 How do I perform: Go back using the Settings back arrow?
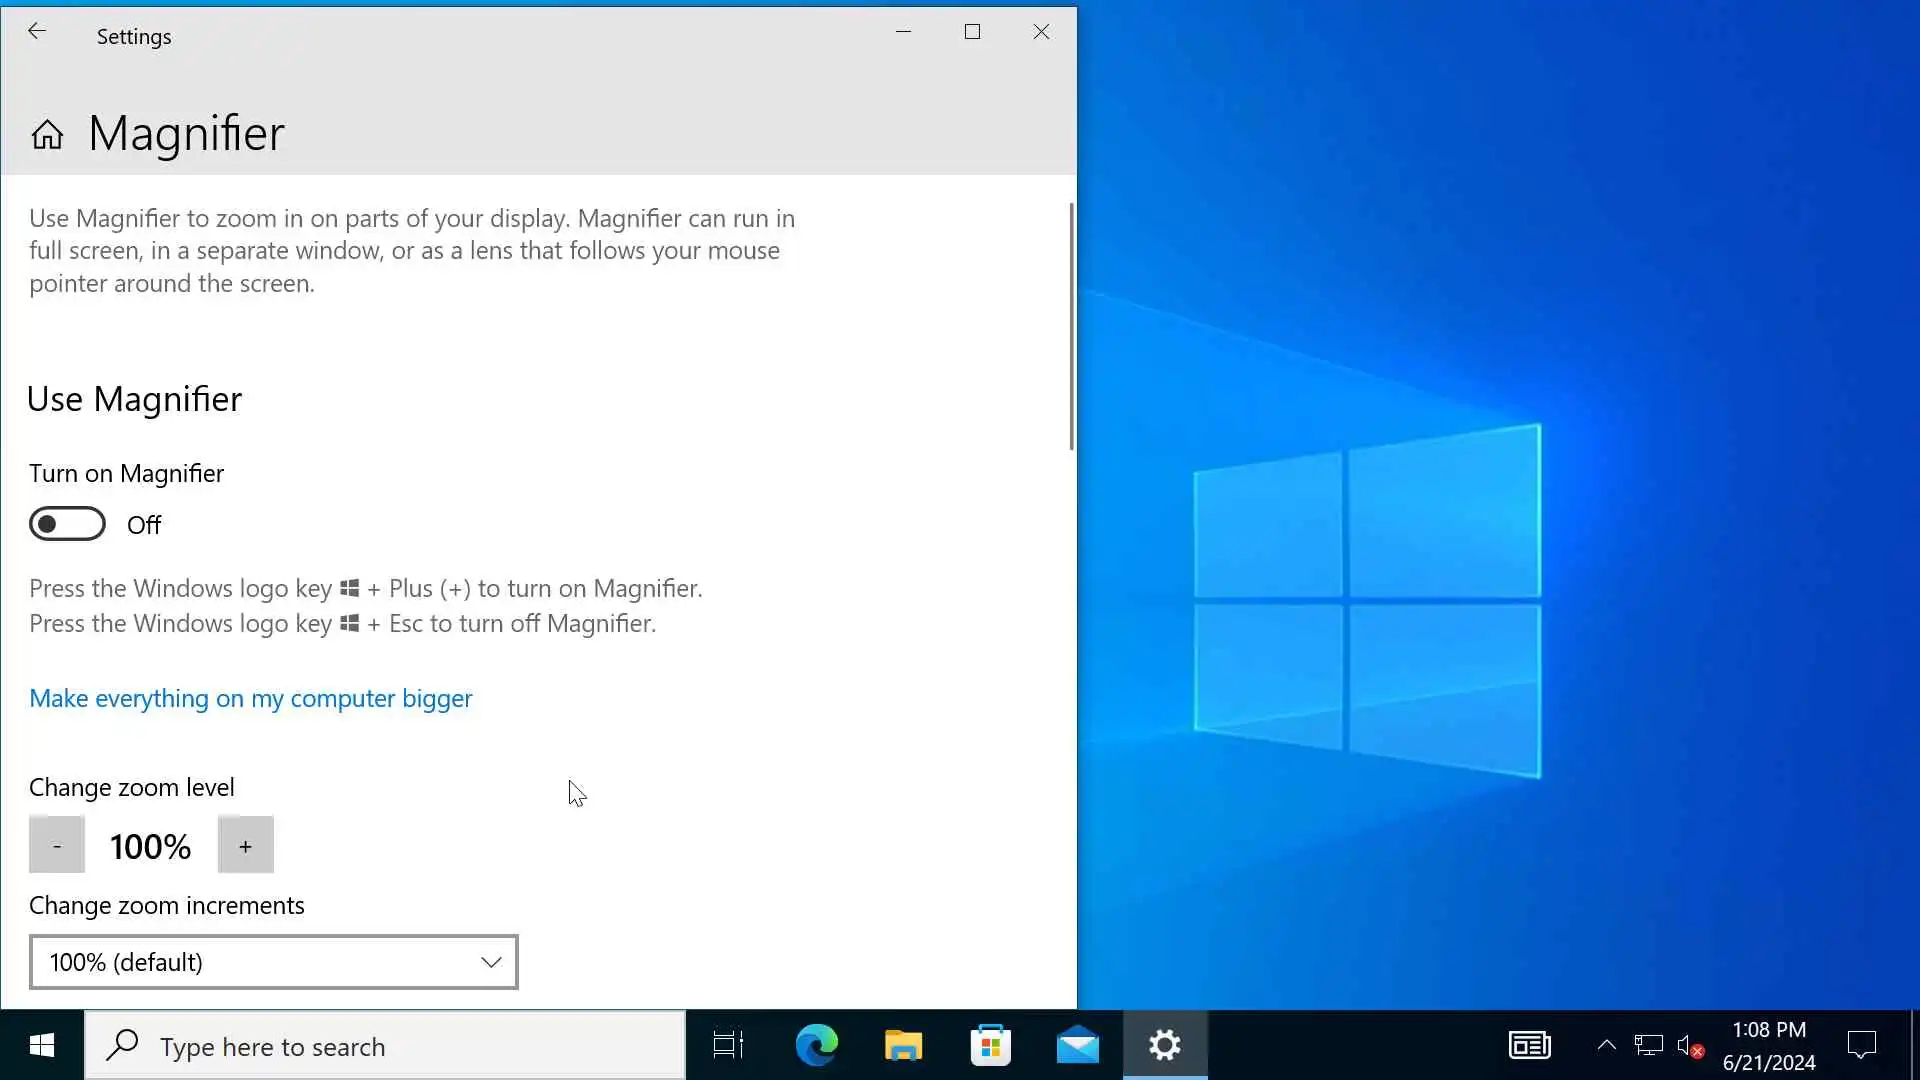click(x=37, y=32)
